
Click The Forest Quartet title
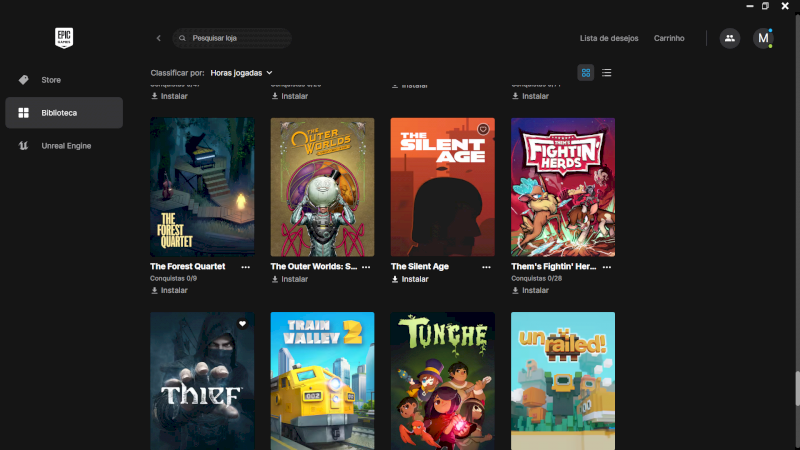click(187, 266)
